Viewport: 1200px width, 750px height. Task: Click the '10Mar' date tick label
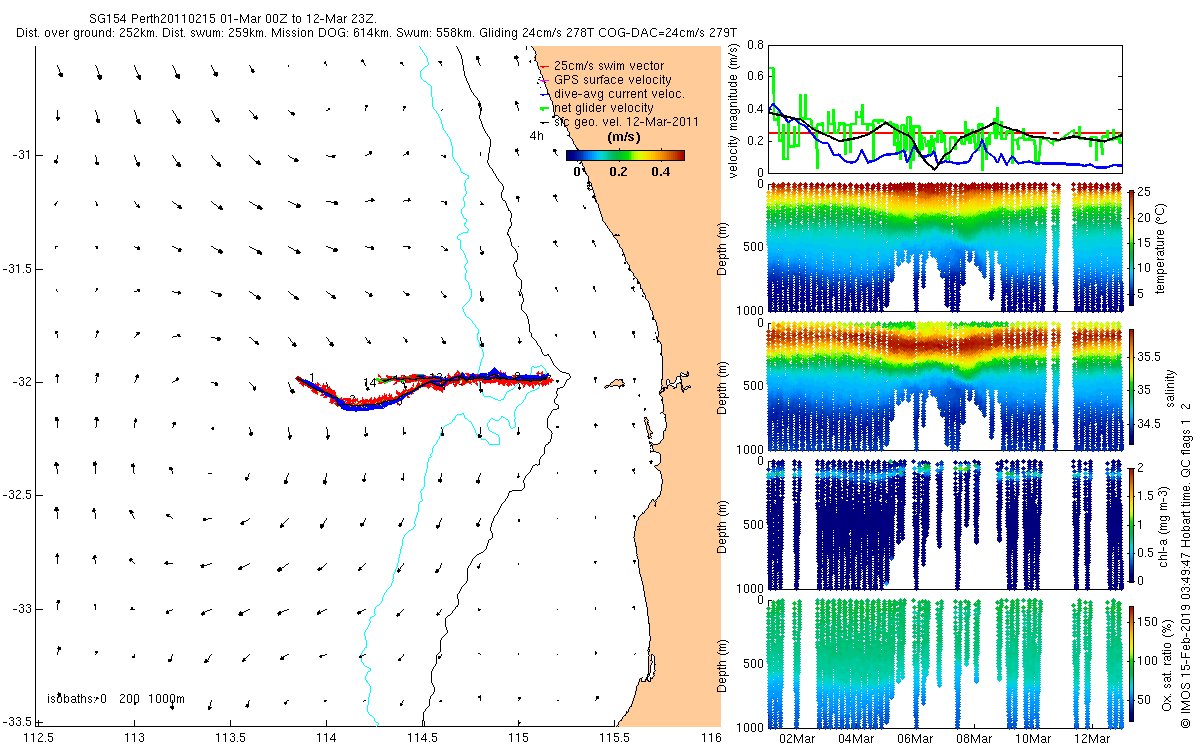point(1033,738)
